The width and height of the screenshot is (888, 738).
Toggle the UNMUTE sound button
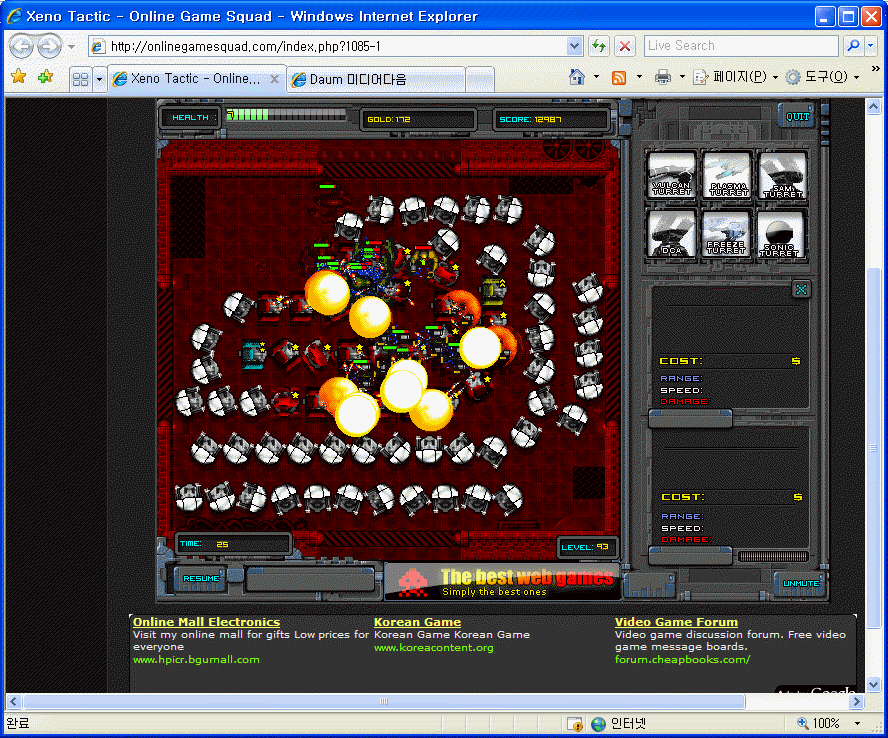pos(801,583)
